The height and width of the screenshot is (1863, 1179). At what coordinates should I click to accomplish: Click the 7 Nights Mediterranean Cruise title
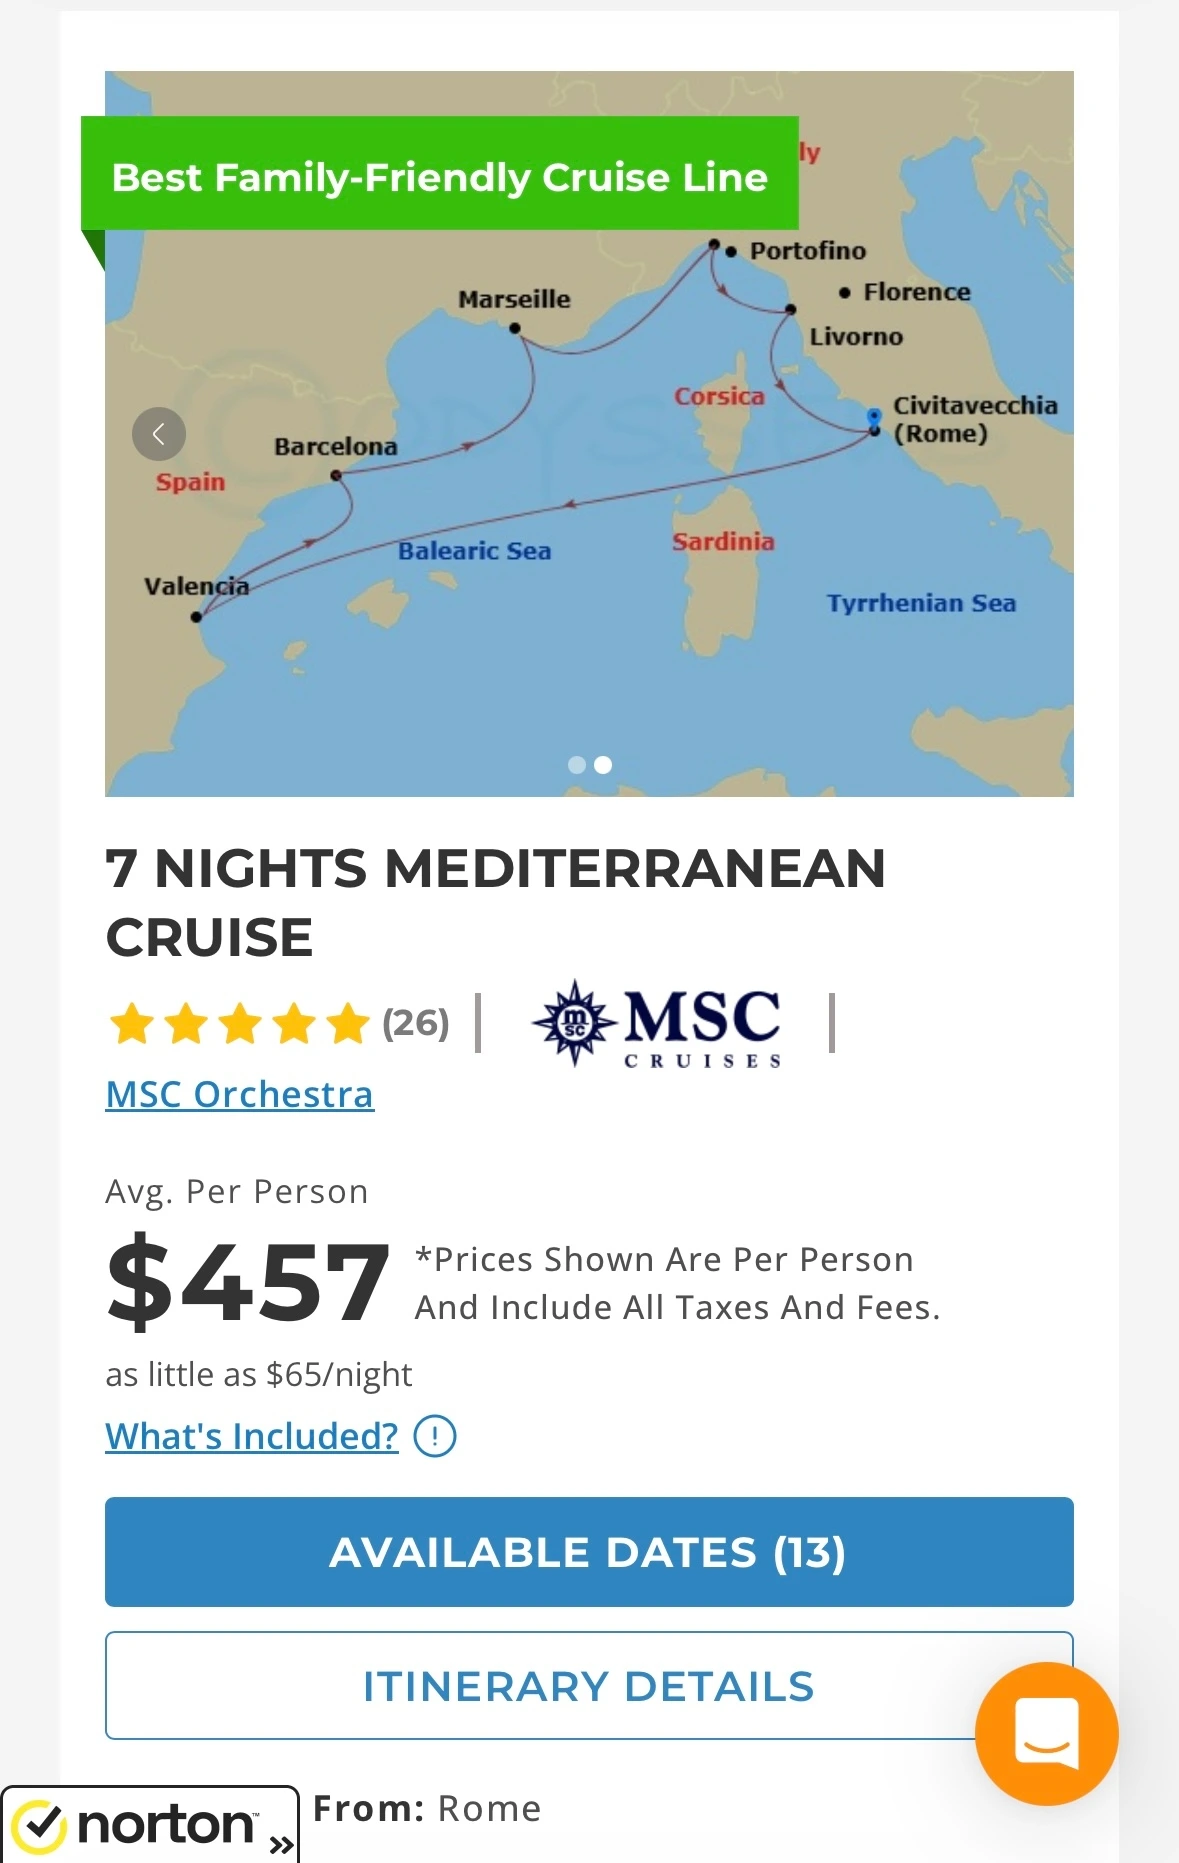496,902
